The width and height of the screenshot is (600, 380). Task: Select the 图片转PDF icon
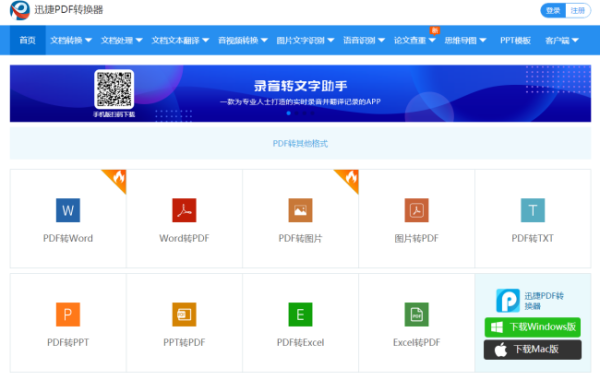point(417,210)
